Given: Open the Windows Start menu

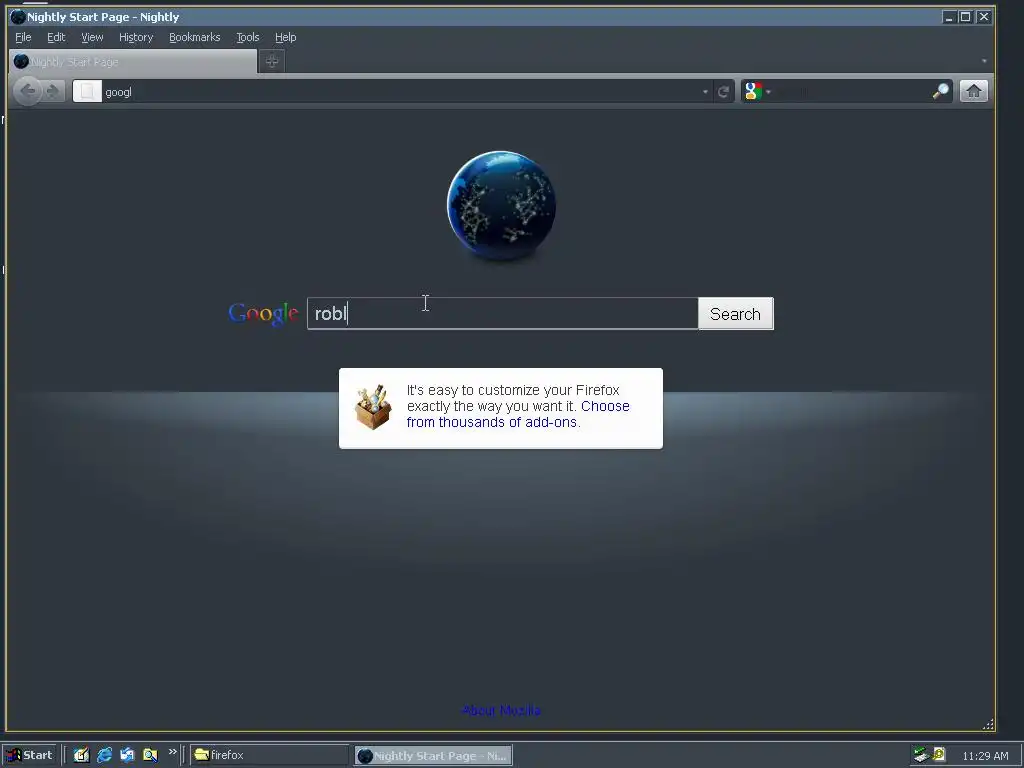Looking at the screenshot, I should 30,755.
